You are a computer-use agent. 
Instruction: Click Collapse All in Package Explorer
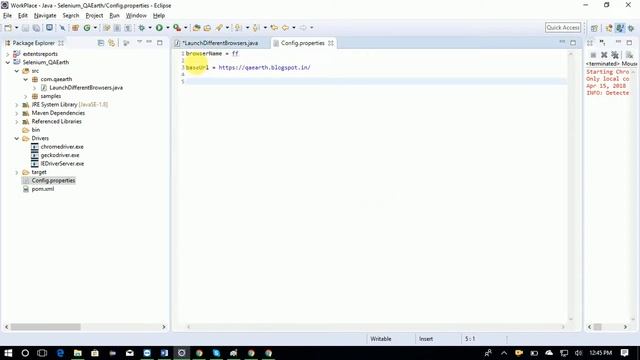coord(101,43)
